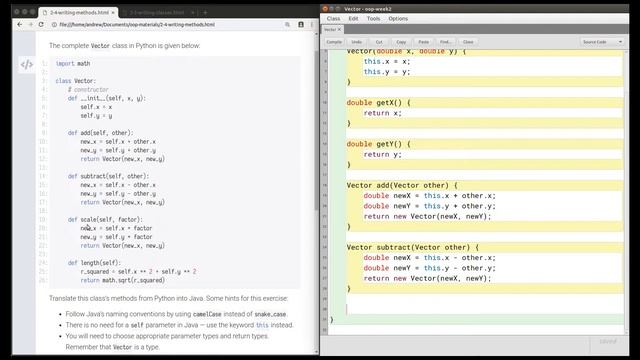Place cursor on the empty line after subtract method
The image size is (640, 360).
click(485, 309)
